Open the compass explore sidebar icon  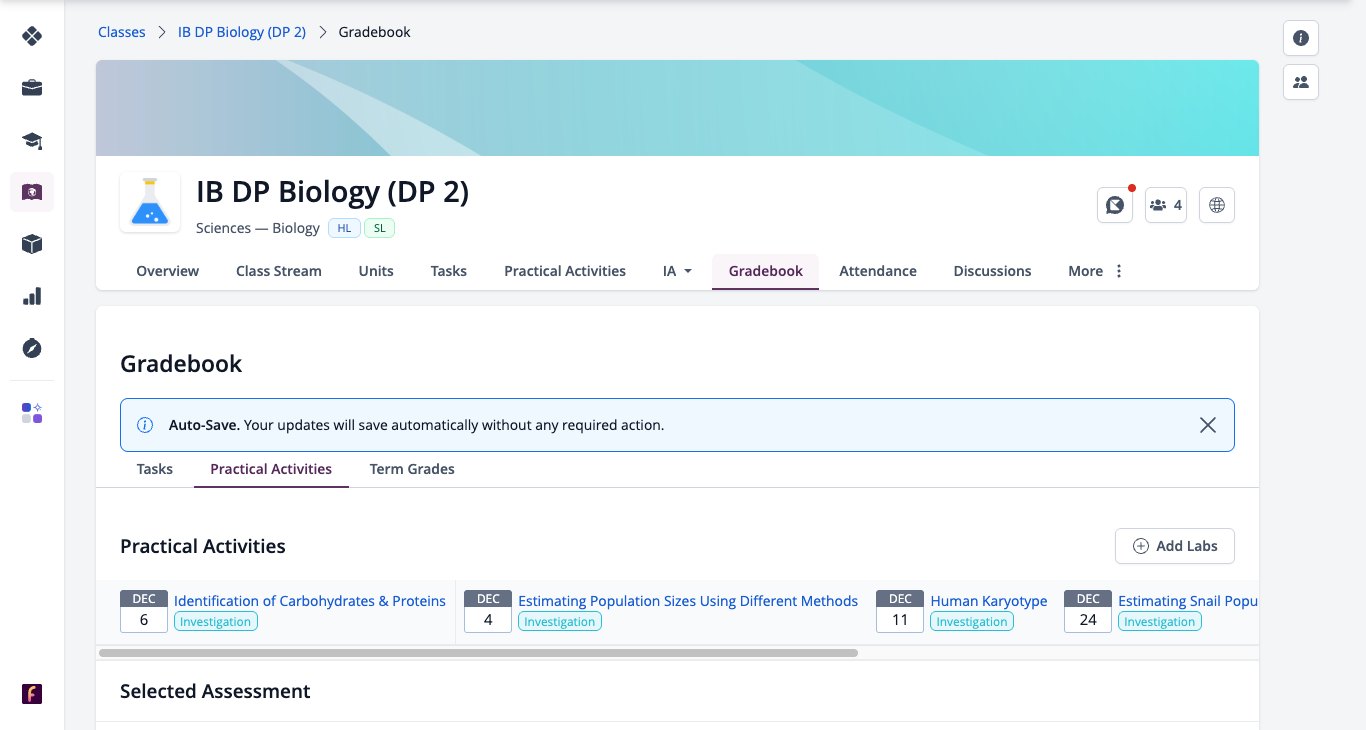pos(32,348)
